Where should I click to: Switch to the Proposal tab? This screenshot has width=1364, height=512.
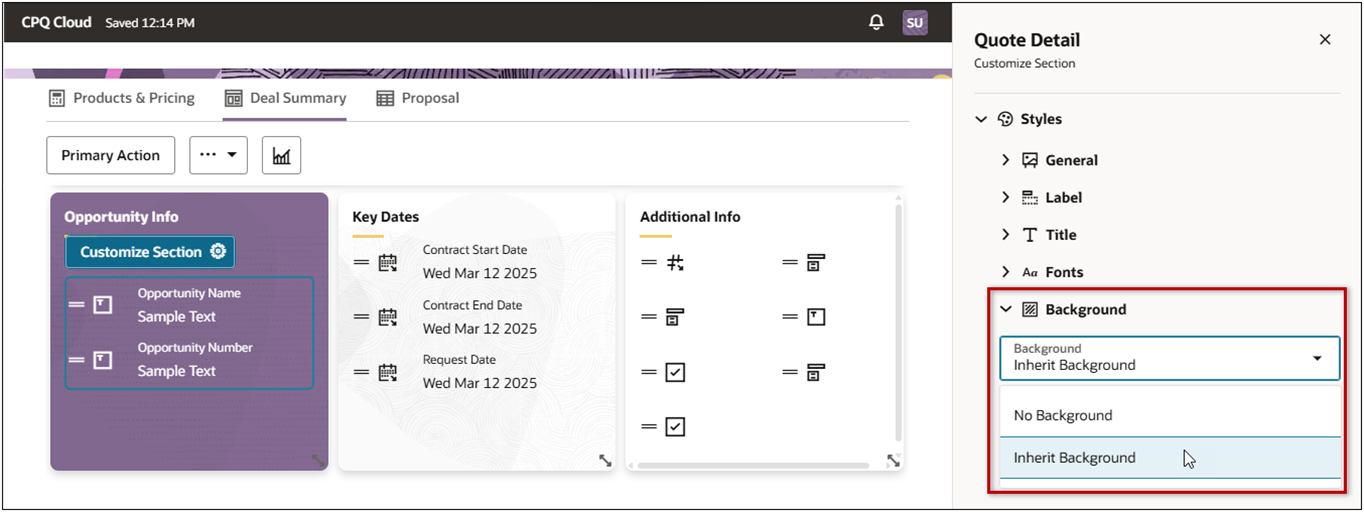pos(418,98)
